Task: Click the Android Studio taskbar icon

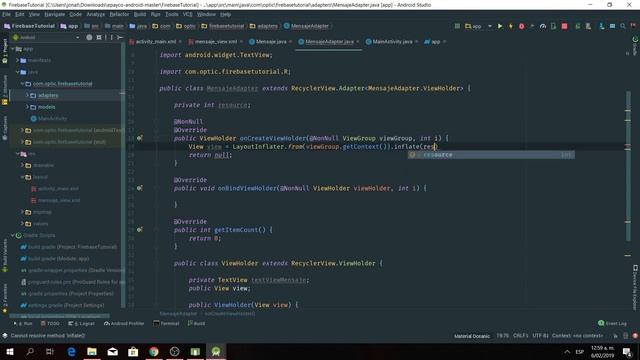Action: [216, 351]
